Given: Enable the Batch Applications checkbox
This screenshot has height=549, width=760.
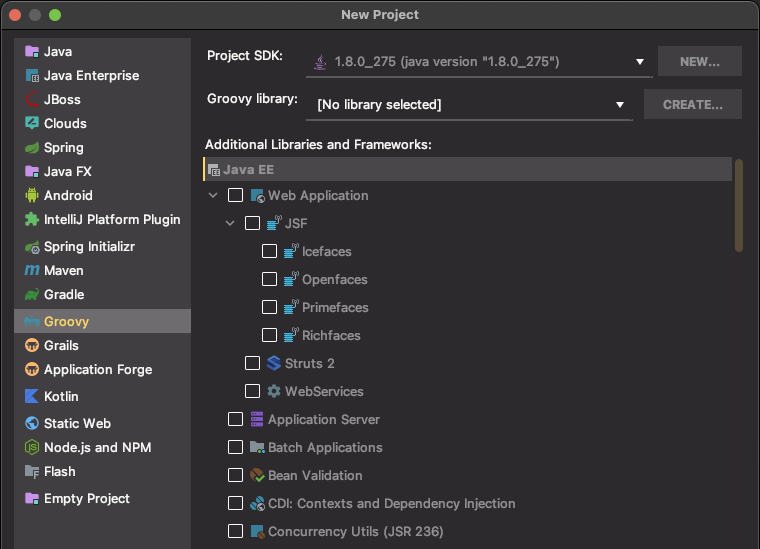Looking at the screenshot, I should pyautogui.click(x=236, y=447).
